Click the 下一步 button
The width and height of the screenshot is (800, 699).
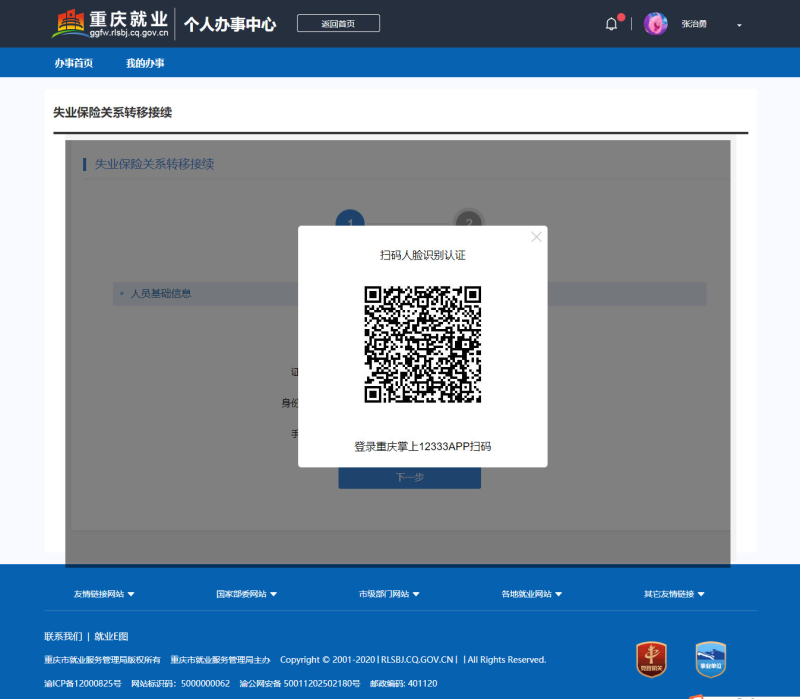[409, 478]
